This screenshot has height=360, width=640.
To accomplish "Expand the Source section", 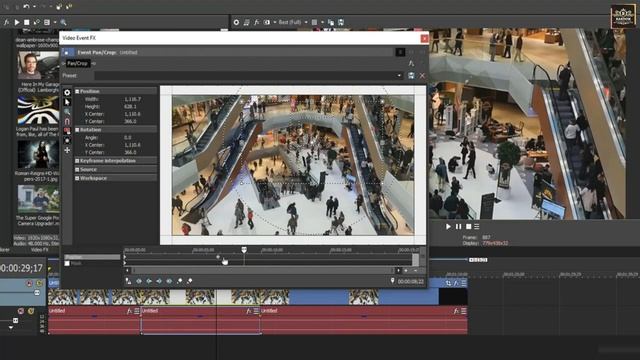I will coord(77,169).
